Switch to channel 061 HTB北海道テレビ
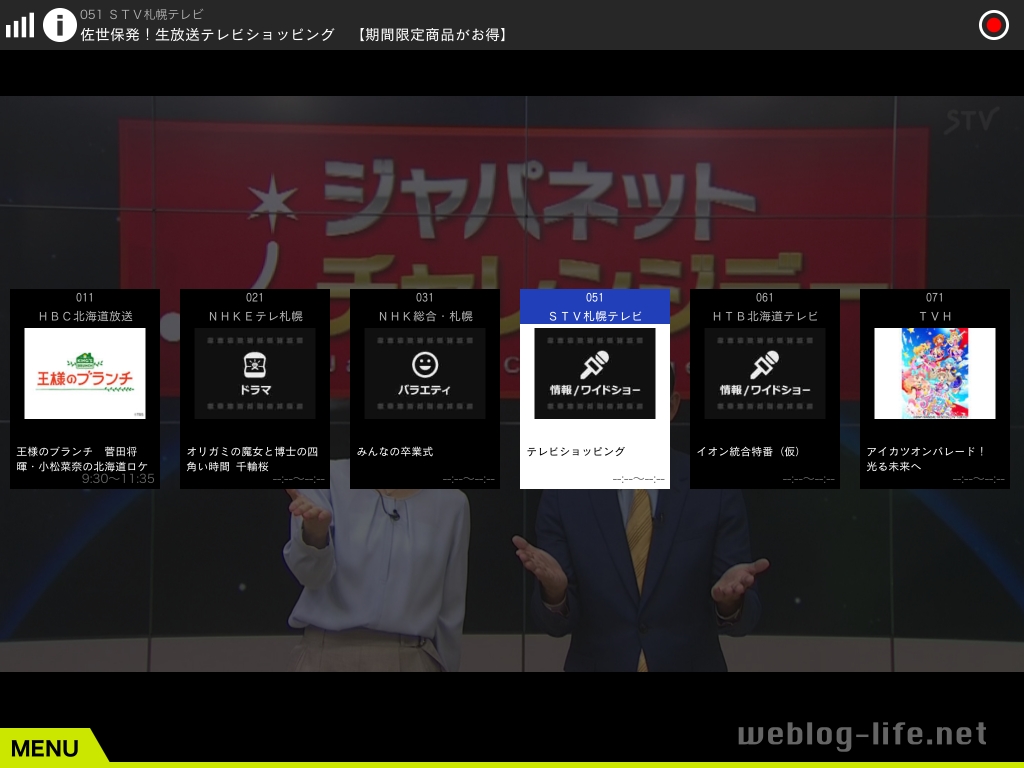This screenshot has width=1024, height=768. point(765,307)
